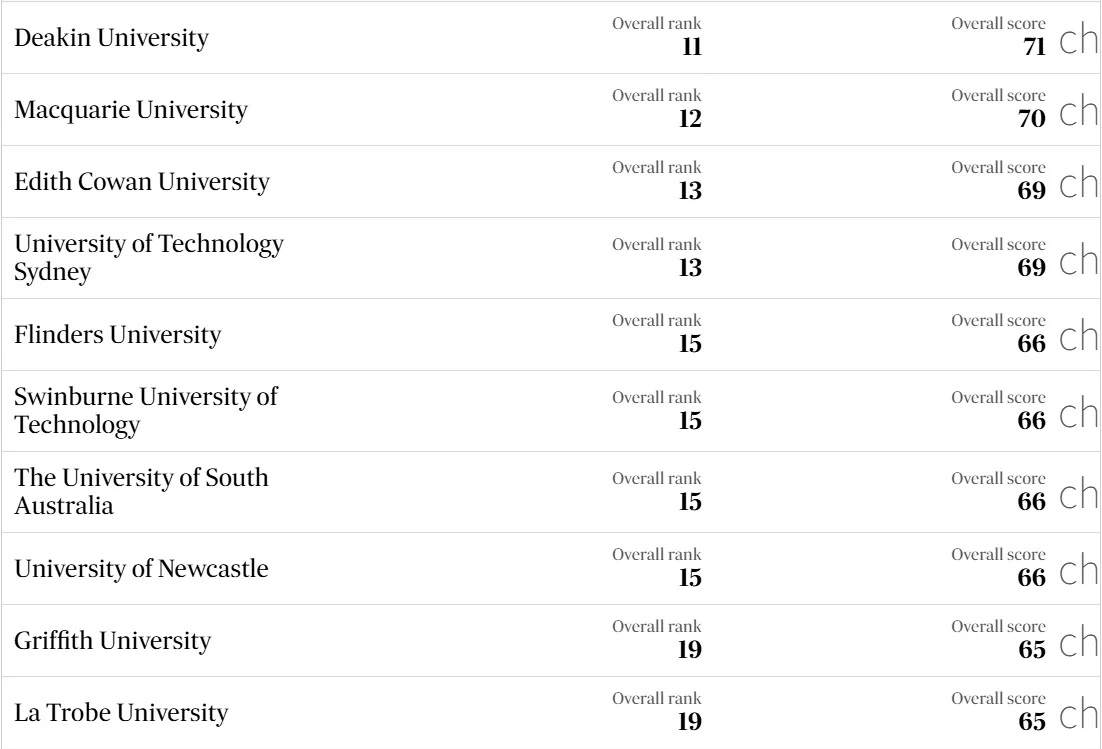Click La Trobe University's overall score 65
1102x749 pixels.
tap(1033, 718)
